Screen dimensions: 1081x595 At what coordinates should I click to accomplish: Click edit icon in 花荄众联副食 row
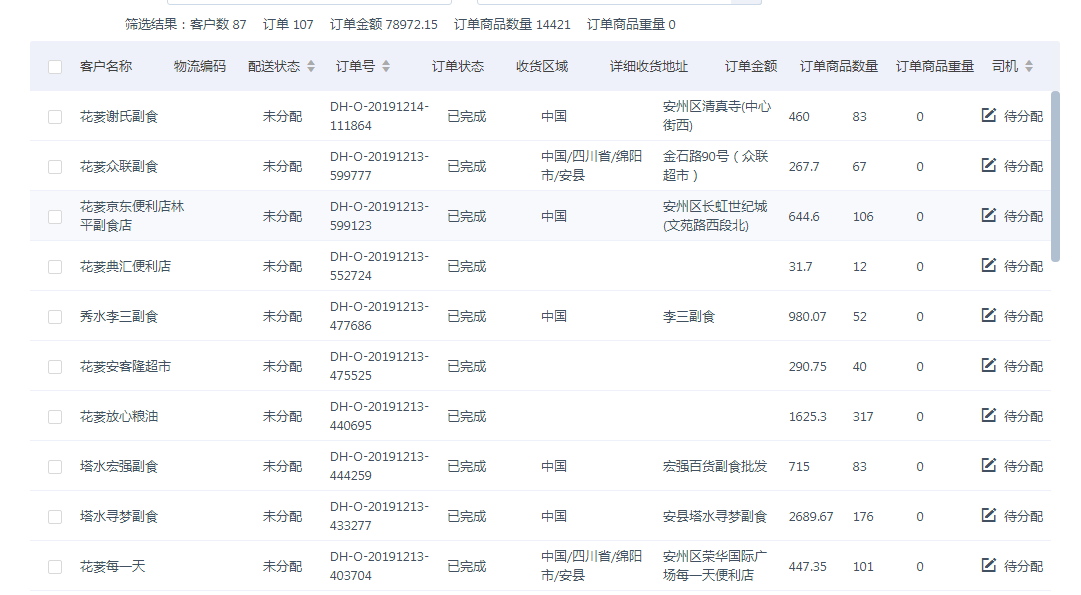(x=989, y=165)
